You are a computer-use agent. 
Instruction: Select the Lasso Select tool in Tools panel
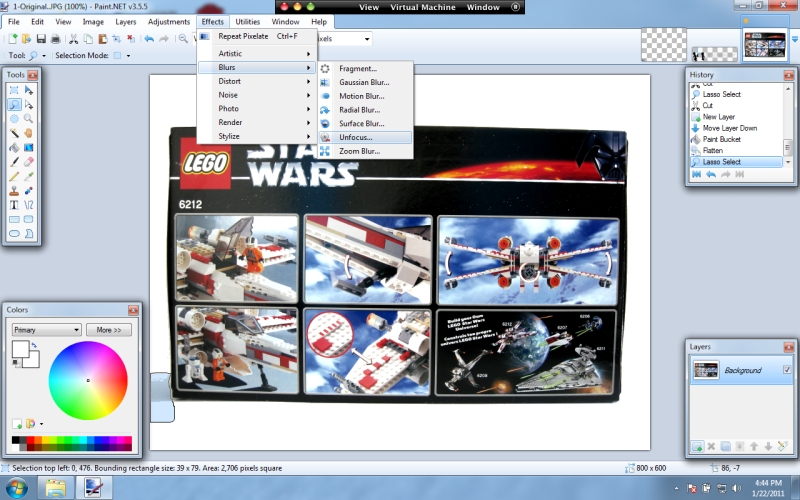14,105
